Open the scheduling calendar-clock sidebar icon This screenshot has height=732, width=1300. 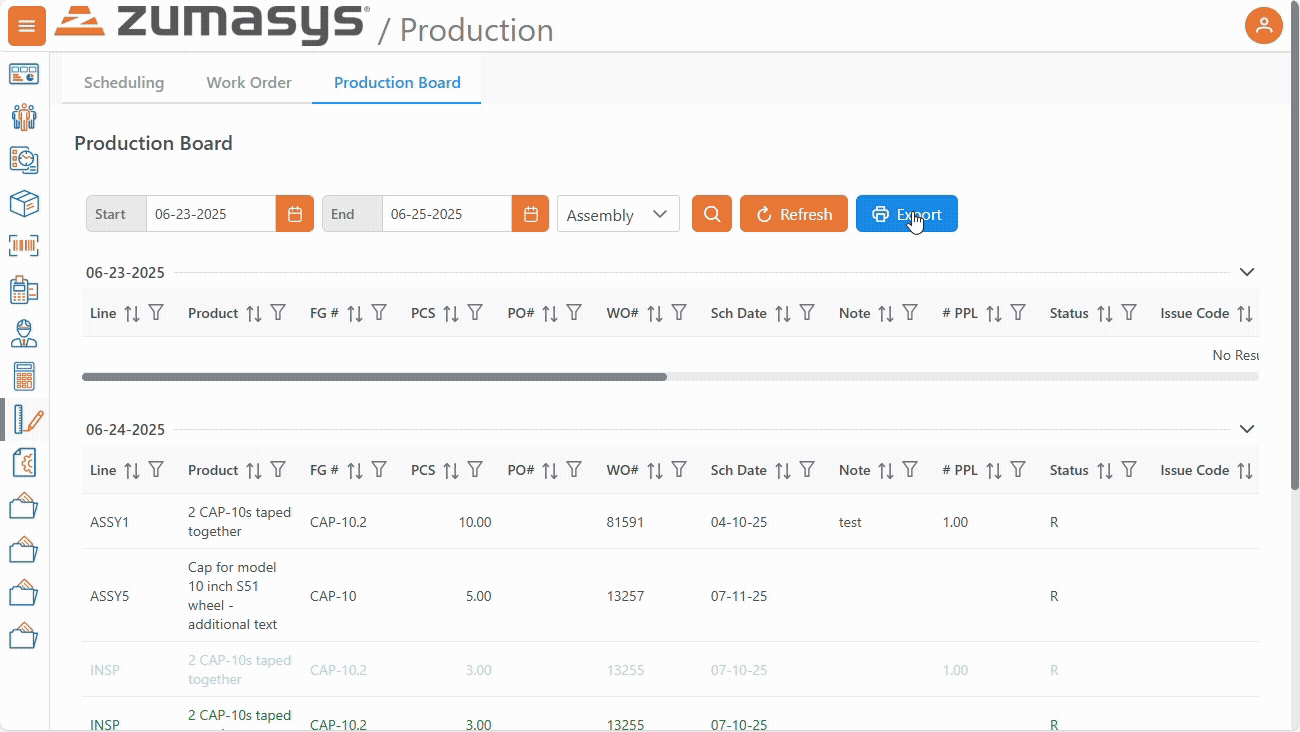point(24,159)
